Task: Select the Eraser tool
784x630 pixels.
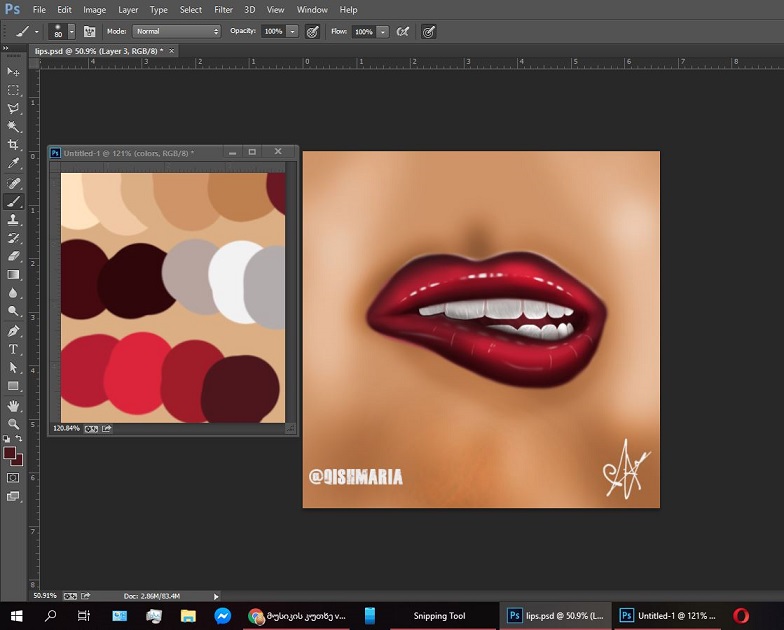Action: click(14, 256)
